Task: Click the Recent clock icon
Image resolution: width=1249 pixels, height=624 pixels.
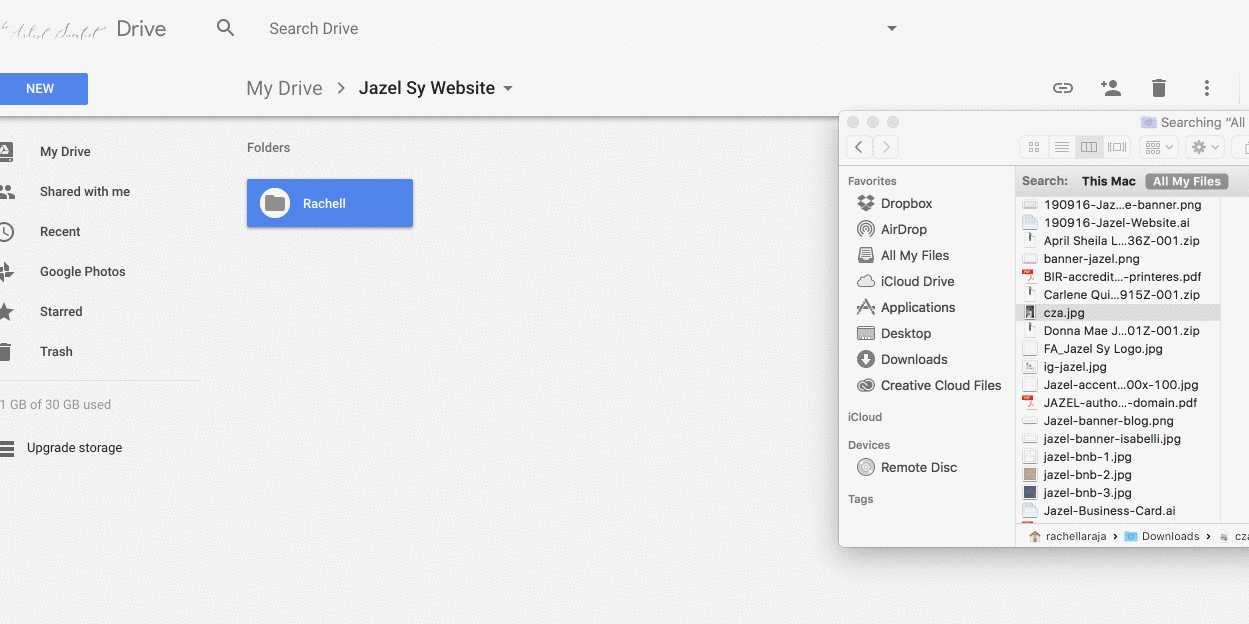Action: (5, 232)
